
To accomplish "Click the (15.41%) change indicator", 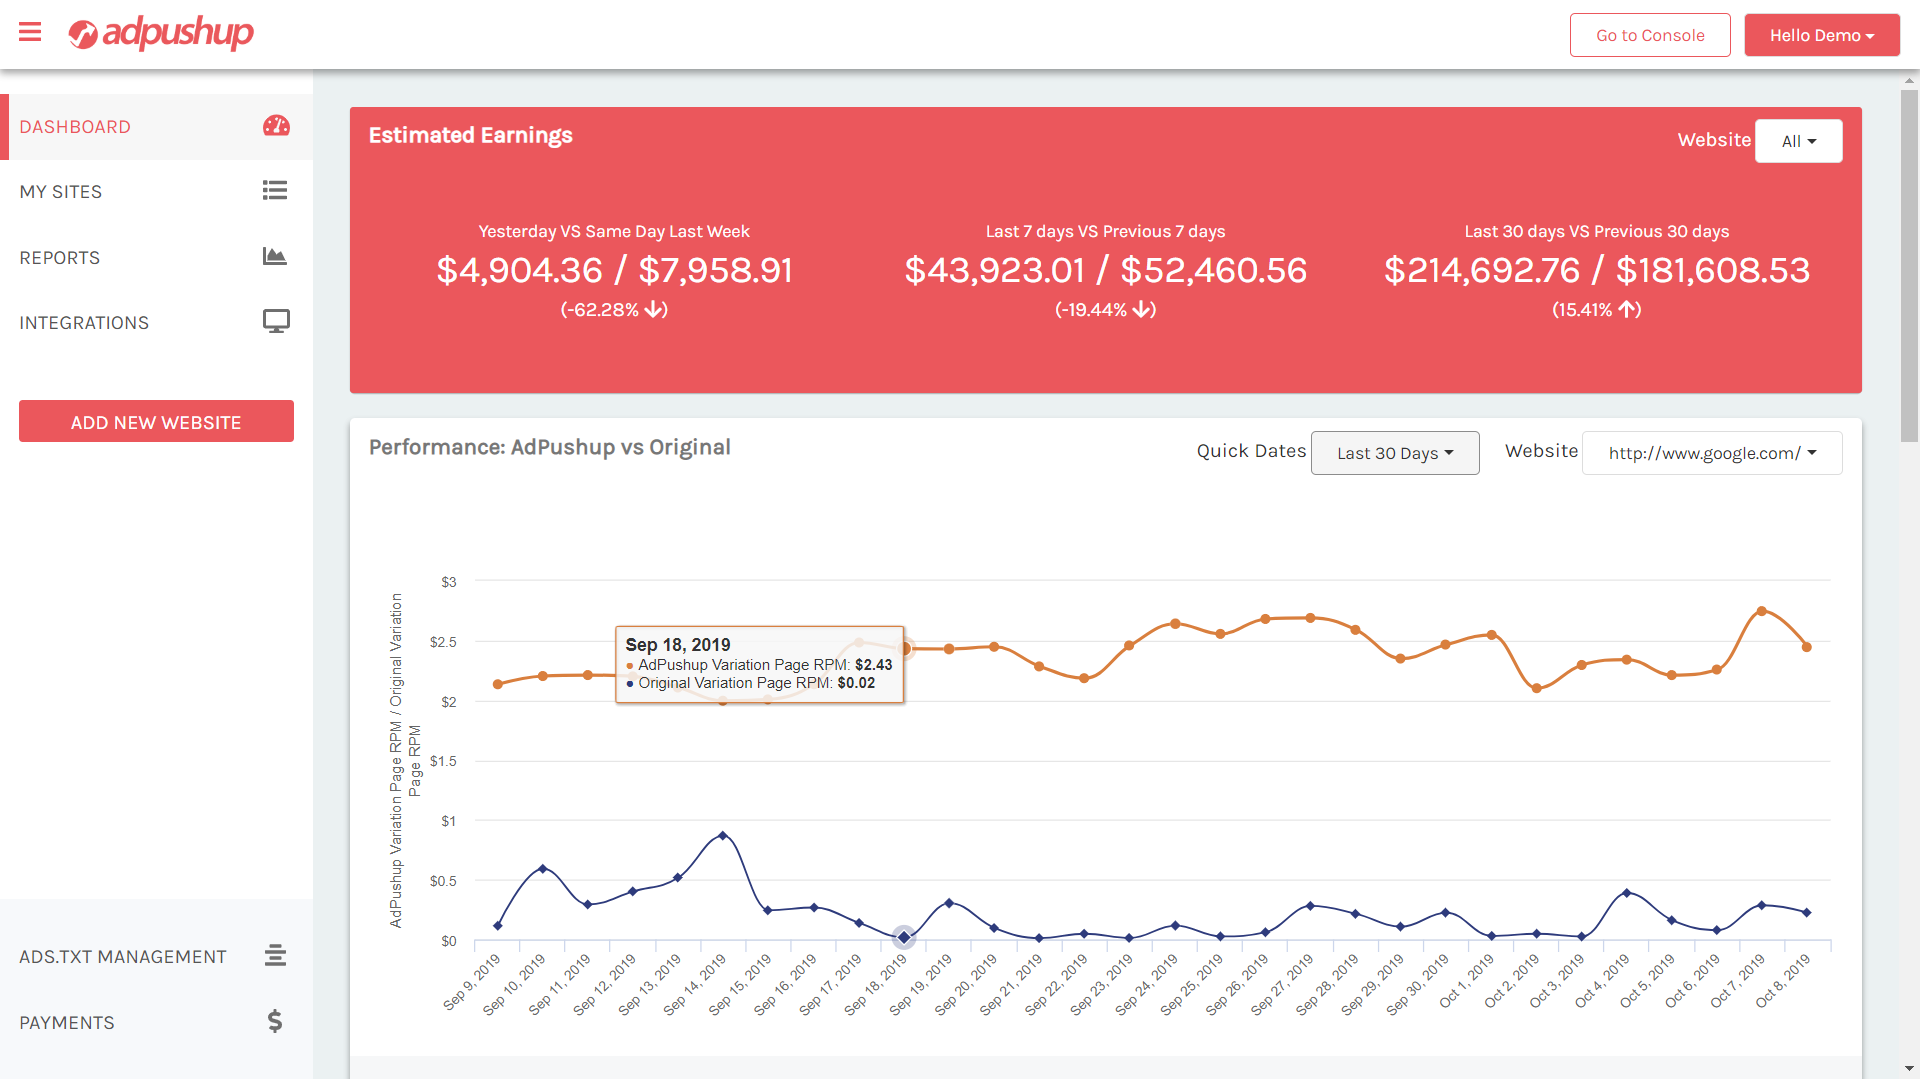I will pyautogui.click(x=1597, y=310).
